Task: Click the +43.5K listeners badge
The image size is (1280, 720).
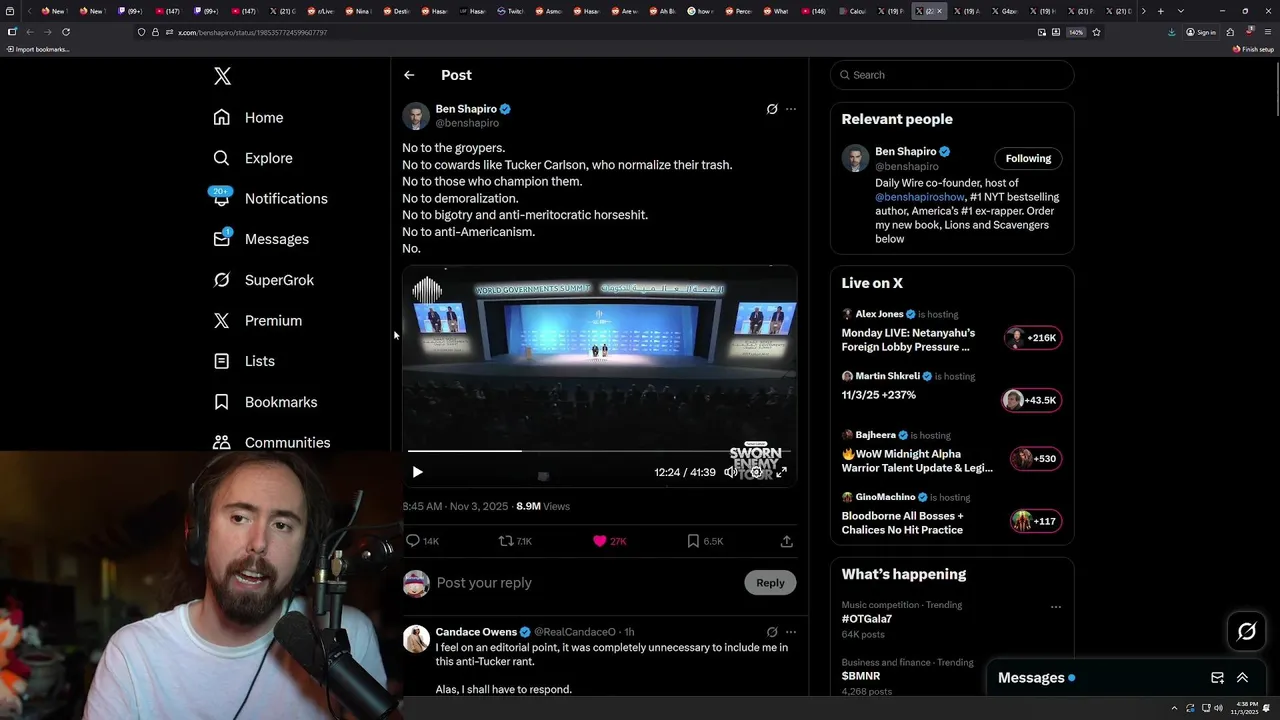Action: pyautogui.click(x=1032, y=400)
